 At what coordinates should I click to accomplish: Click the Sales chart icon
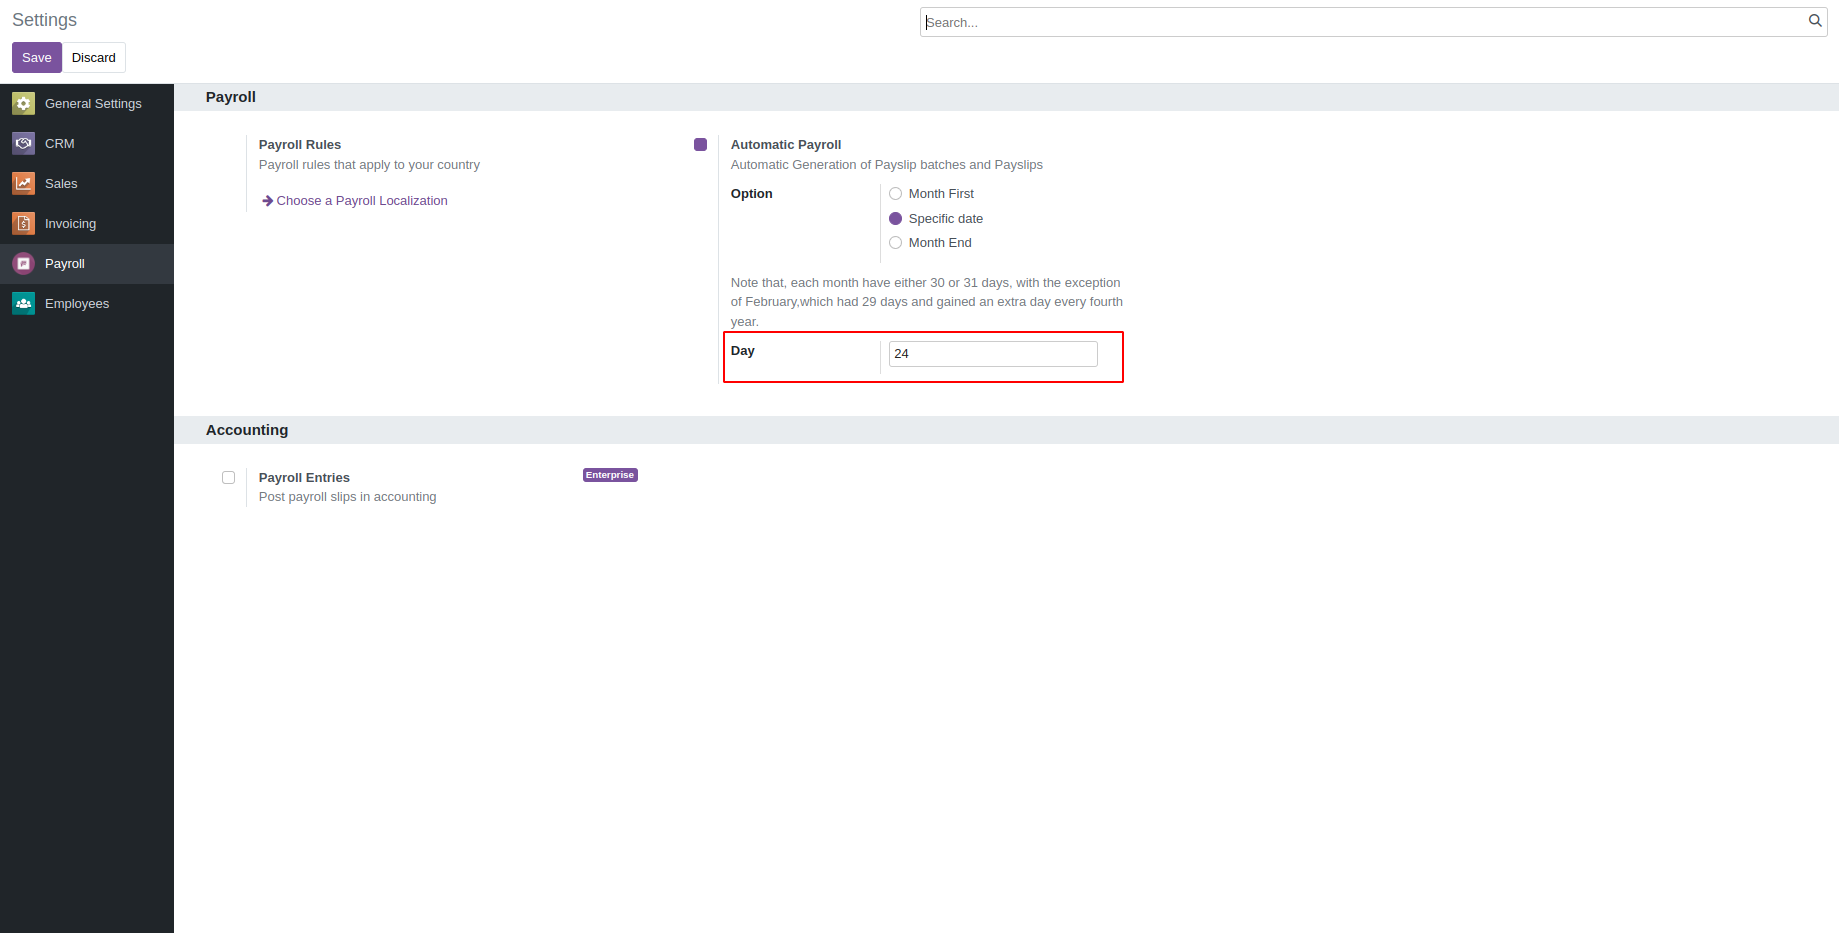23,184
